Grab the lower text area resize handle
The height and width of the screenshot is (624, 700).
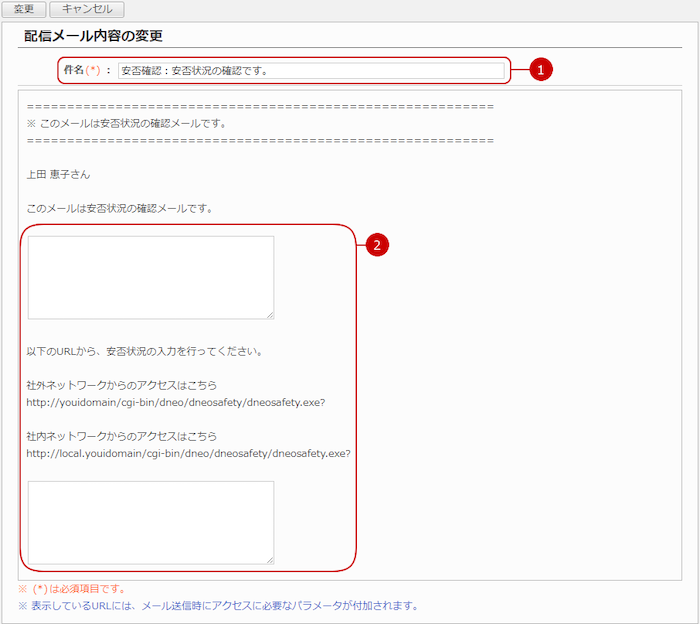point(269,559)
